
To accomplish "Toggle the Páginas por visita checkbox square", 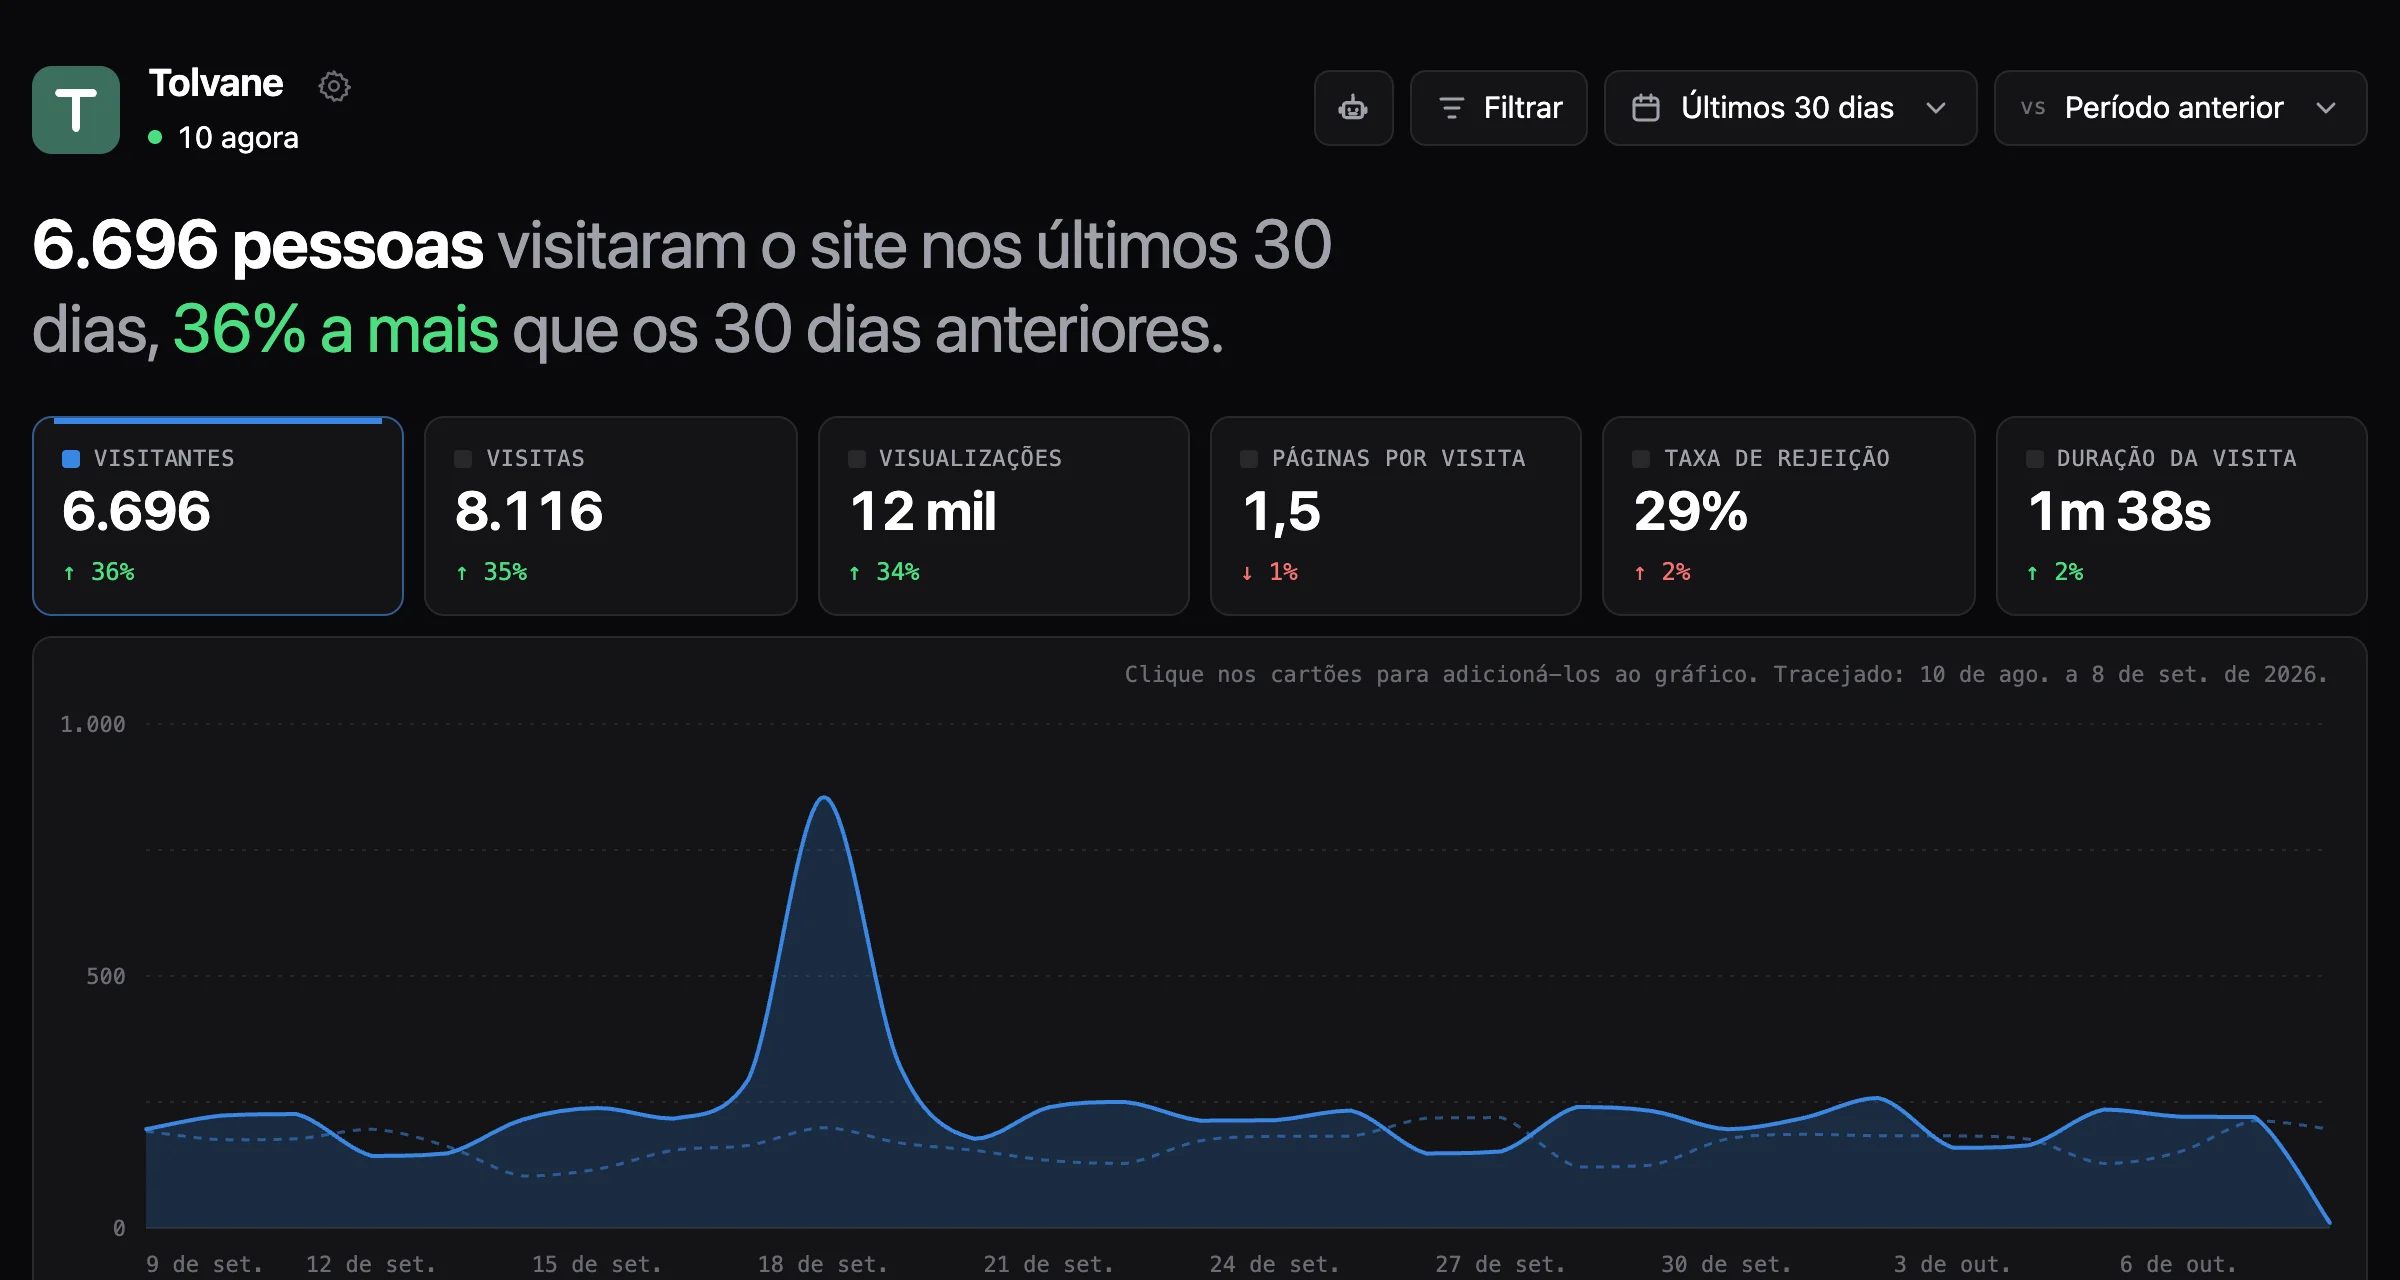I will point(1249,459).
